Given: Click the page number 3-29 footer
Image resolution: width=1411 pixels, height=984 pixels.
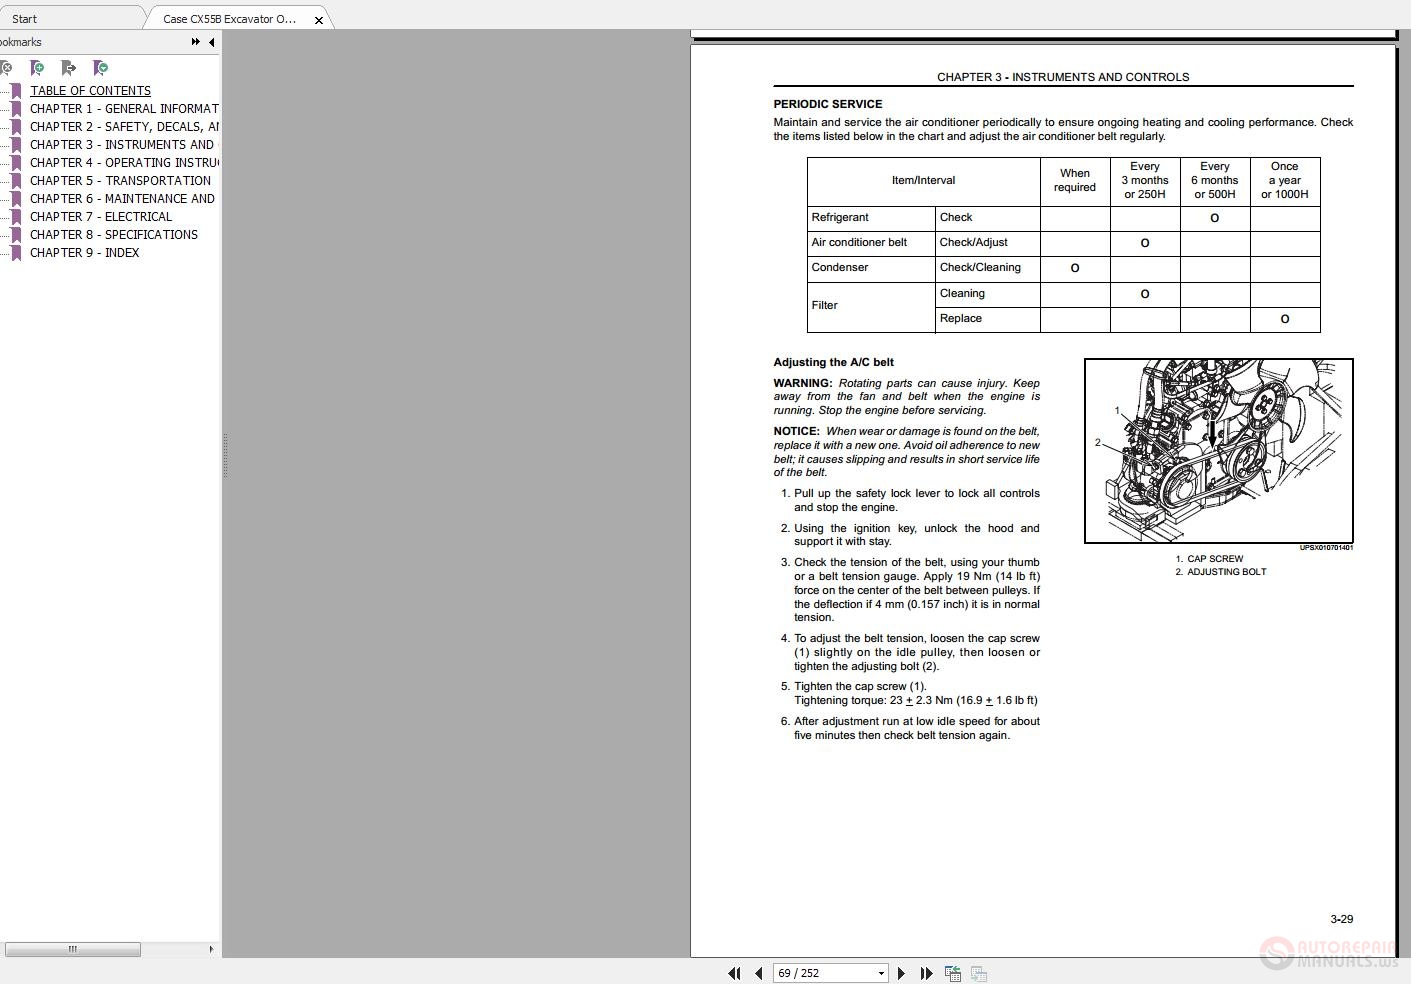Looking at the screenshot, I should pos(1341,919).
